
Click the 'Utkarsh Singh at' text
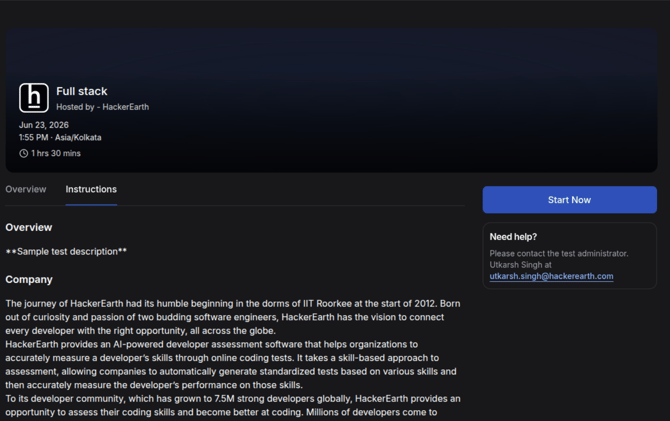520,265
